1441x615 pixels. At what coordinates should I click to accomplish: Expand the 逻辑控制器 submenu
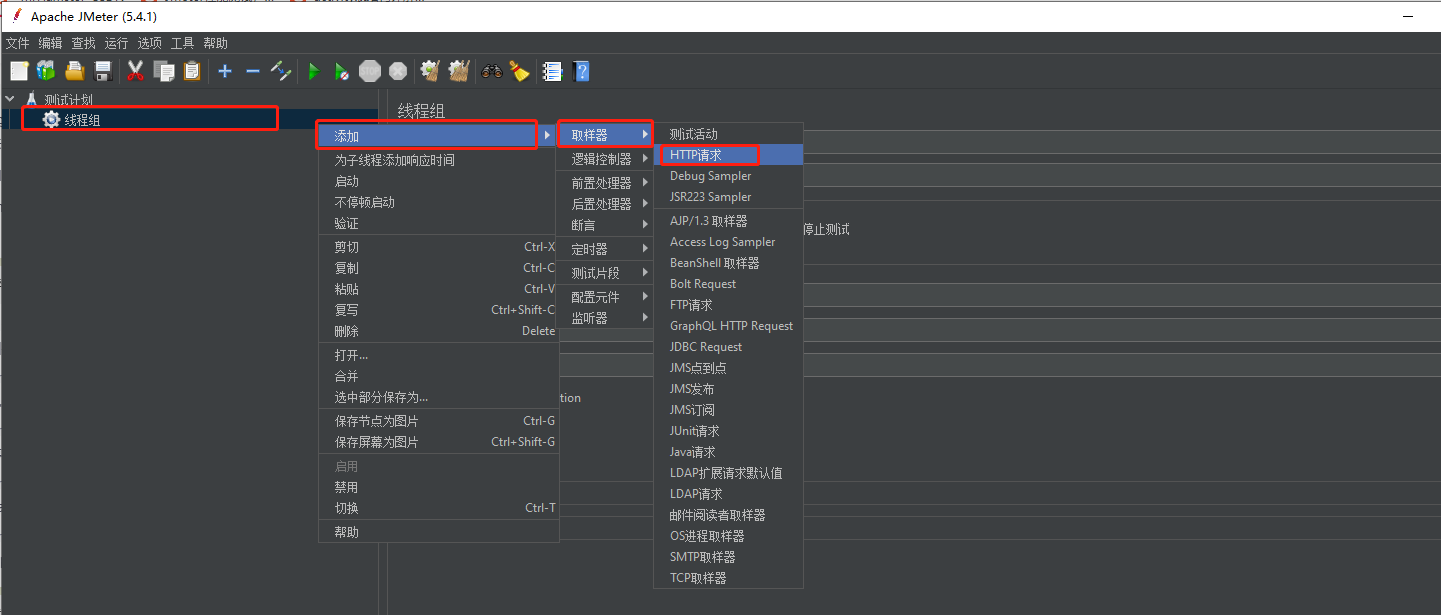pos(606,159)
